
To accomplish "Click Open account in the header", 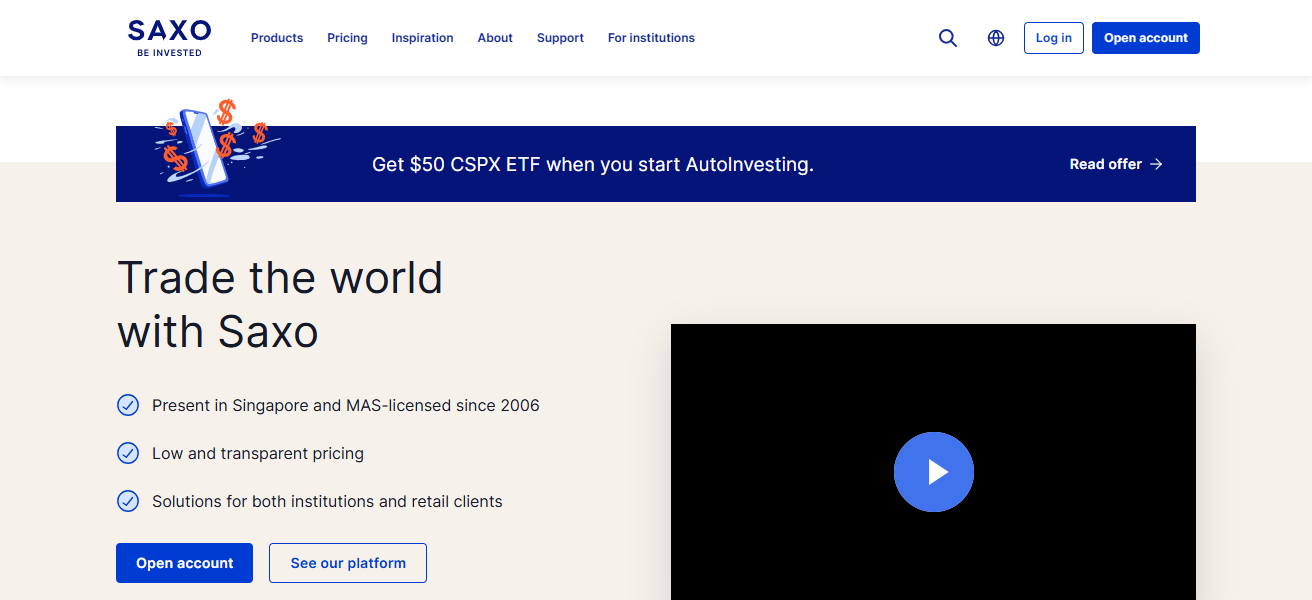I will tap(1146, 38).
